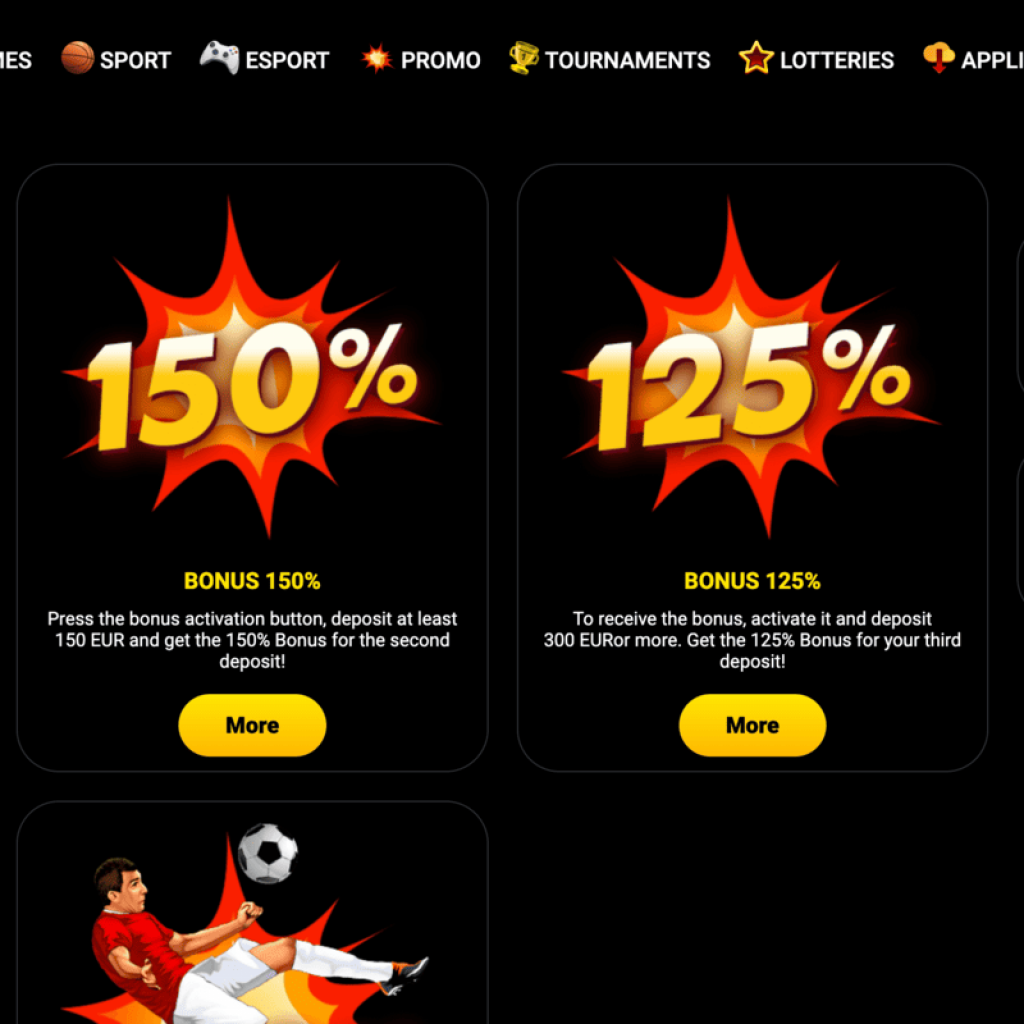
Task: Click the gamepad icon beside Esport
Action: (x=219, y=57)
